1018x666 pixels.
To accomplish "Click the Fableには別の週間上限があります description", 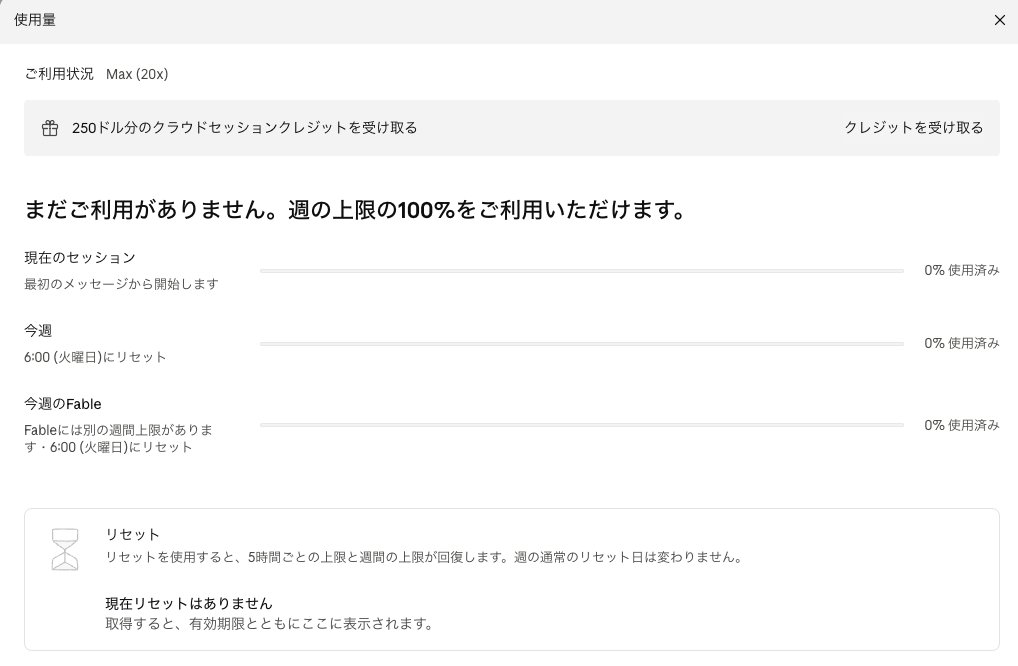I will click(x=119, y=438).
